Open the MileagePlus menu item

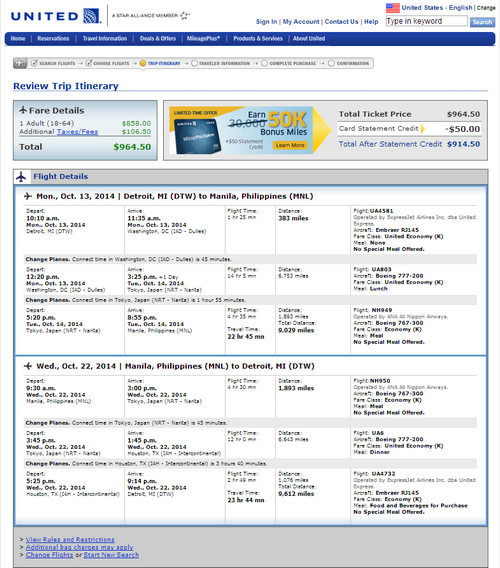203,39
